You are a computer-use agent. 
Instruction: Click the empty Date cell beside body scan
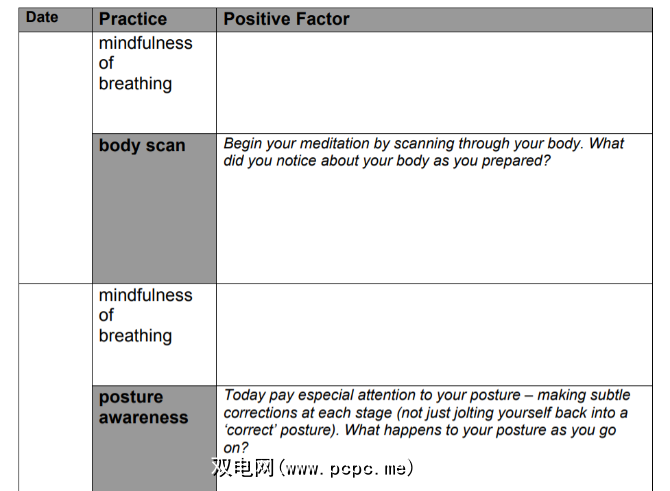click(55, 207)
